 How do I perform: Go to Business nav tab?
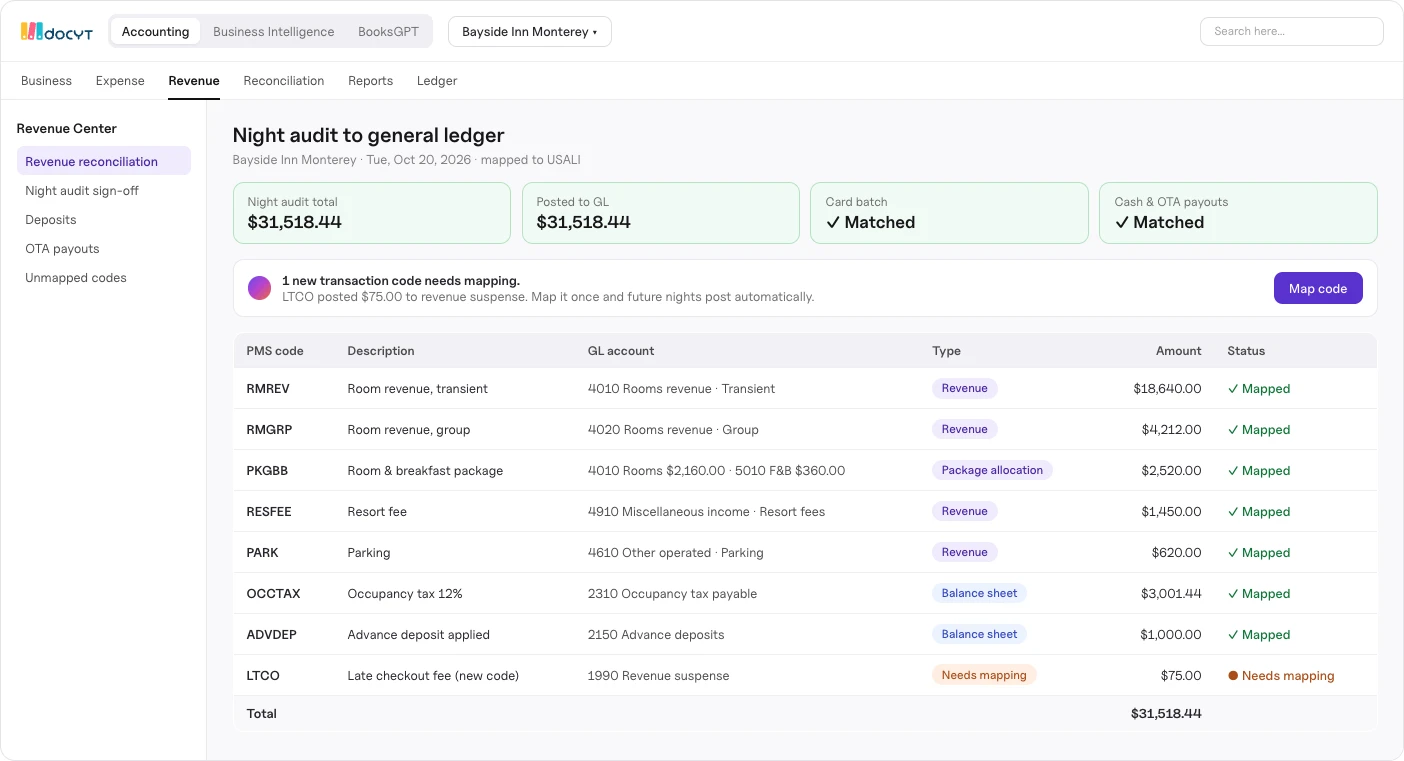coord(46,81)
